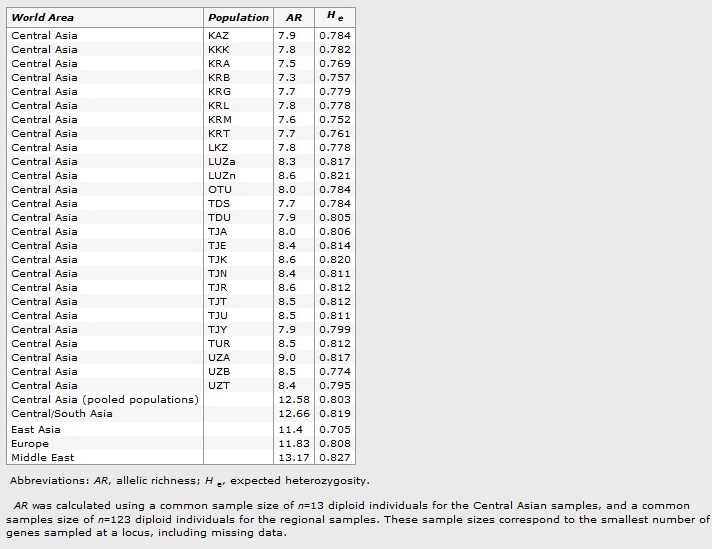
Task: Click He value 0.803 for pooled populations
Action: coord(335,400)
